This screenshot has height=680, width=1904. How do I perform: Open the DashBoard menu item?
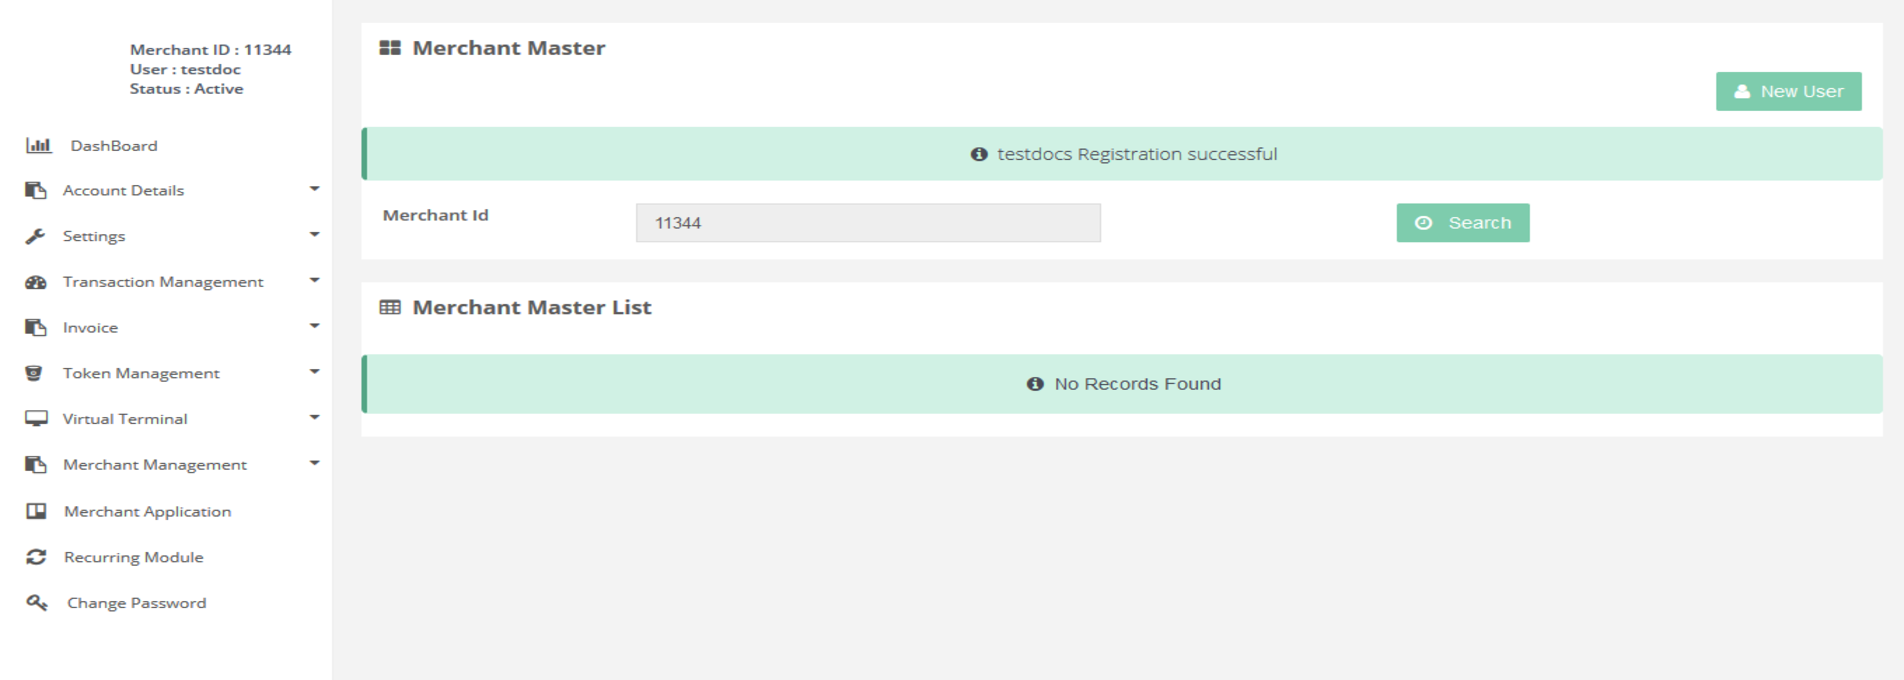coord(113,146)
